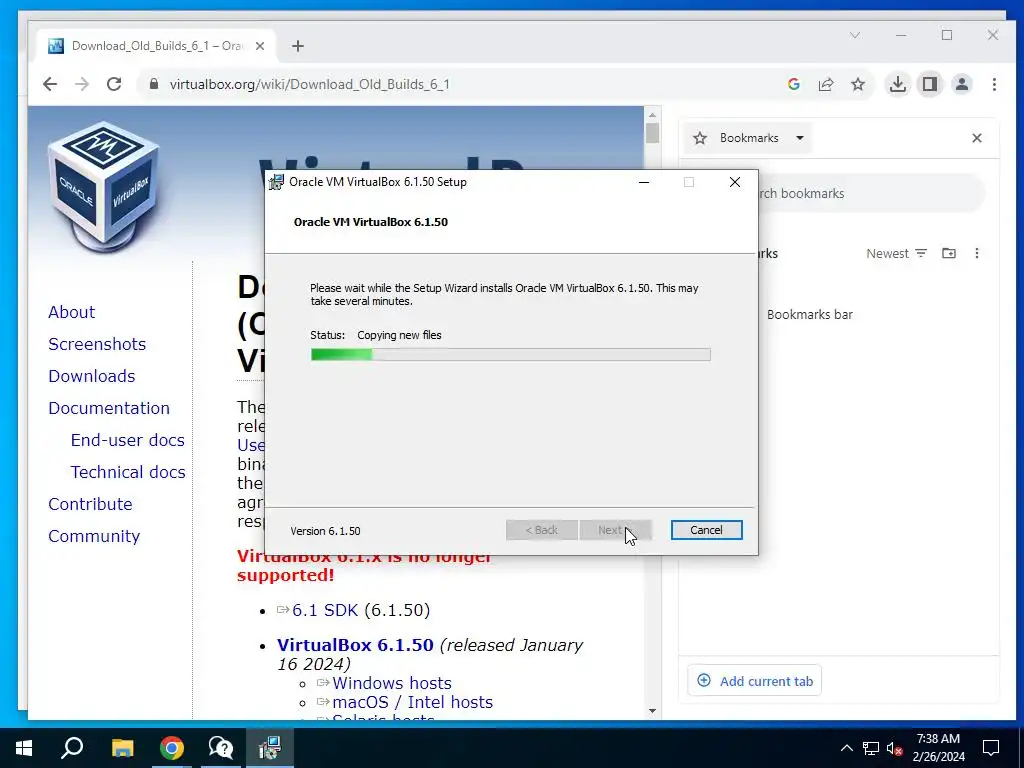The height and width of the screenshot is (768, 1024).
Task: Close the VirtualBox Setup dialog
Action: click(735, 182)
